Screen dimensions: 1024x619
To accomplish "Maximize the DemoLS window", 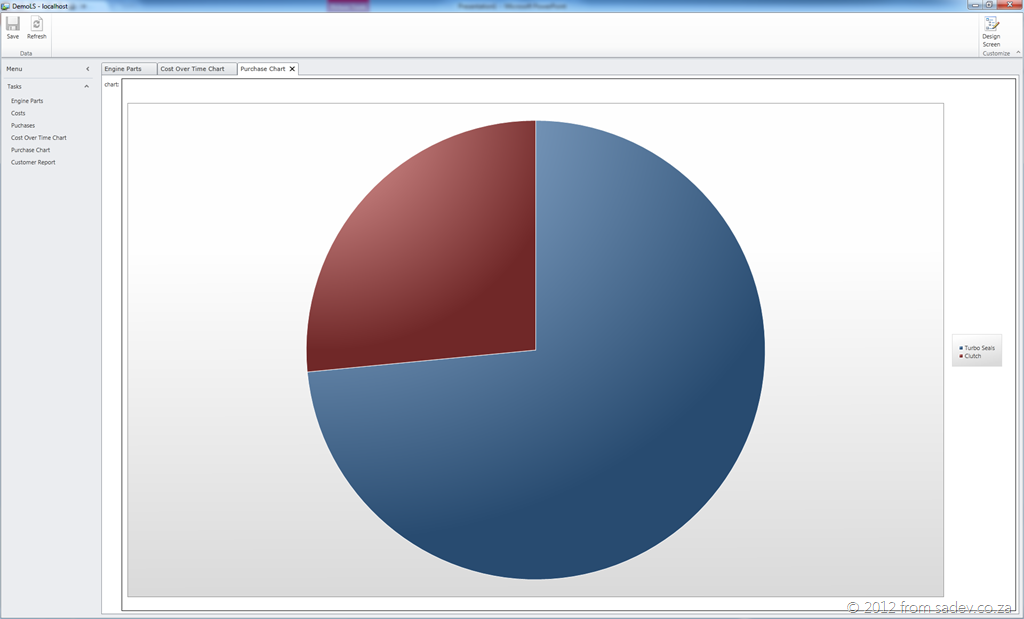I will coord(989,5).
